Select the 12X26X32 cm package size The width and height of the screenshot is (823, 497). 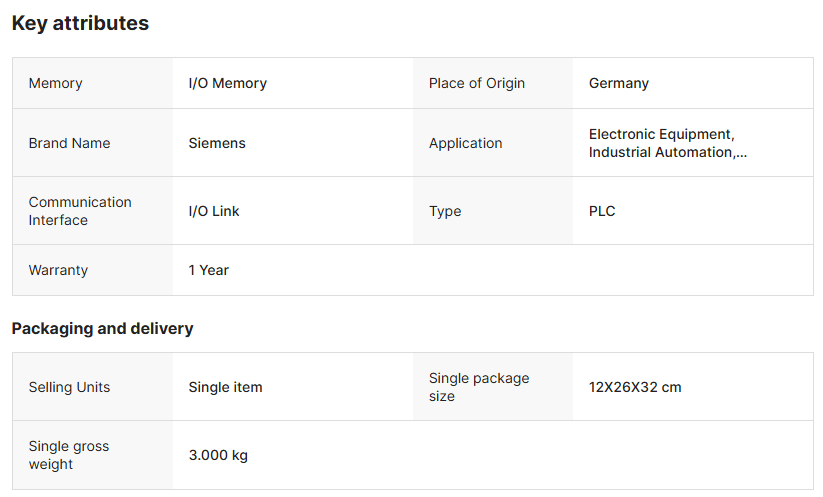pyautogui.click(x=634, y=387)
